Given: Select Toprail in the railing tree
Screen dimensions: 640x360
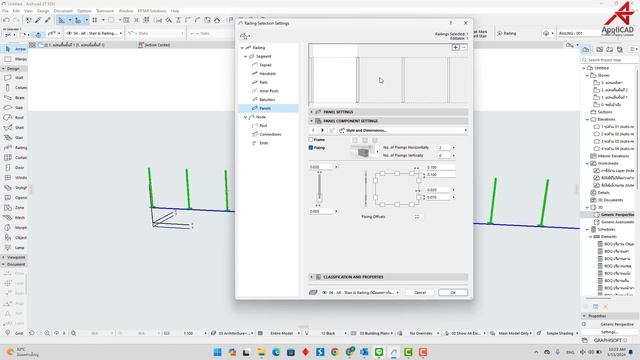Looking at the screenshot, I should 265,65.
